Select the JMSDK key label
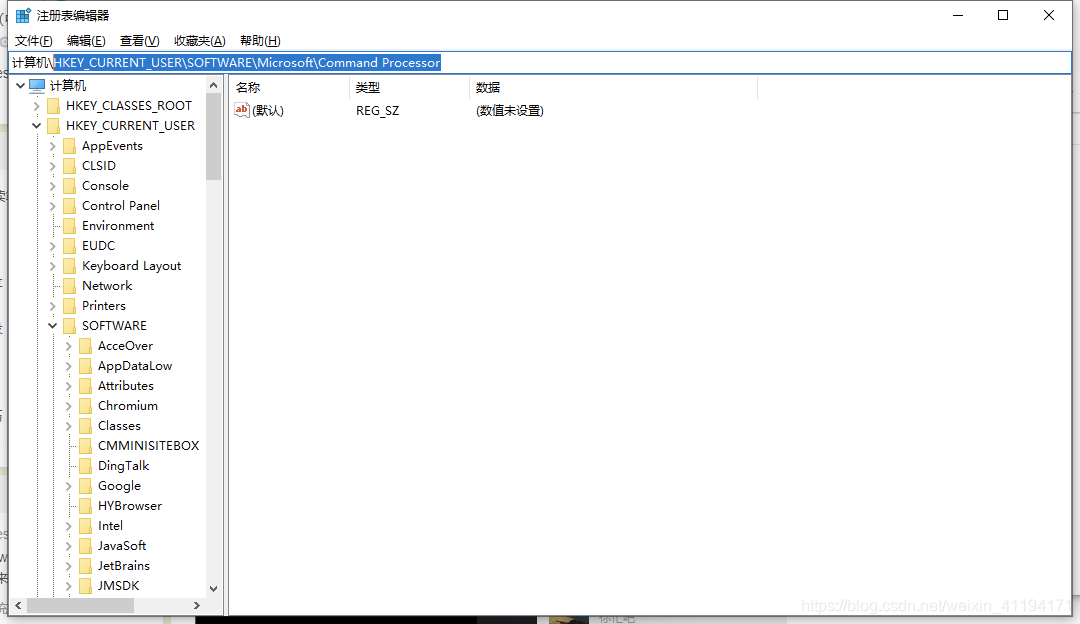 click(x=118, y=585)
